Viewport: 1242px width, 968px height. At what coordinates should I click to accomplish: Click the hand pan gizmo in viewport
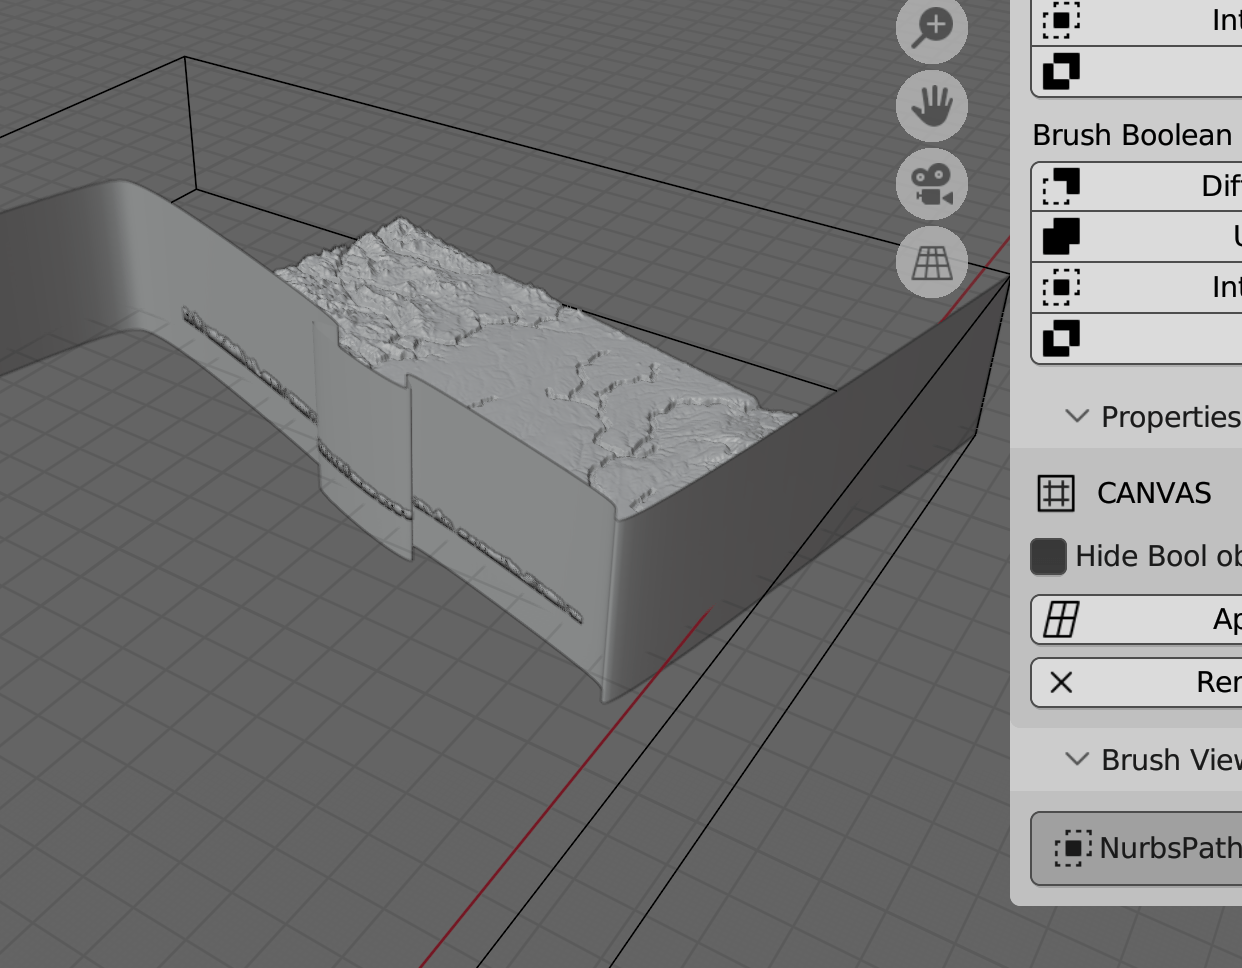point(931,107)
